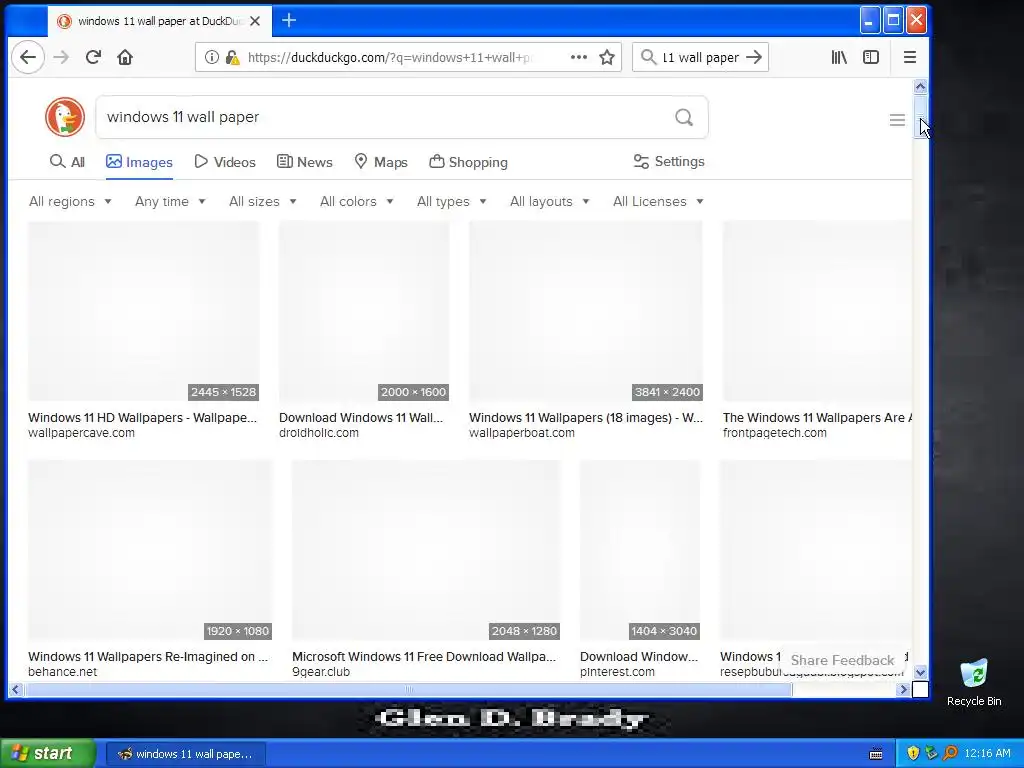Click the security shield tray icon
Image resolution: width=1024 pixels, height=768 pixels.
pyautogui.click(x=913, y=753)
